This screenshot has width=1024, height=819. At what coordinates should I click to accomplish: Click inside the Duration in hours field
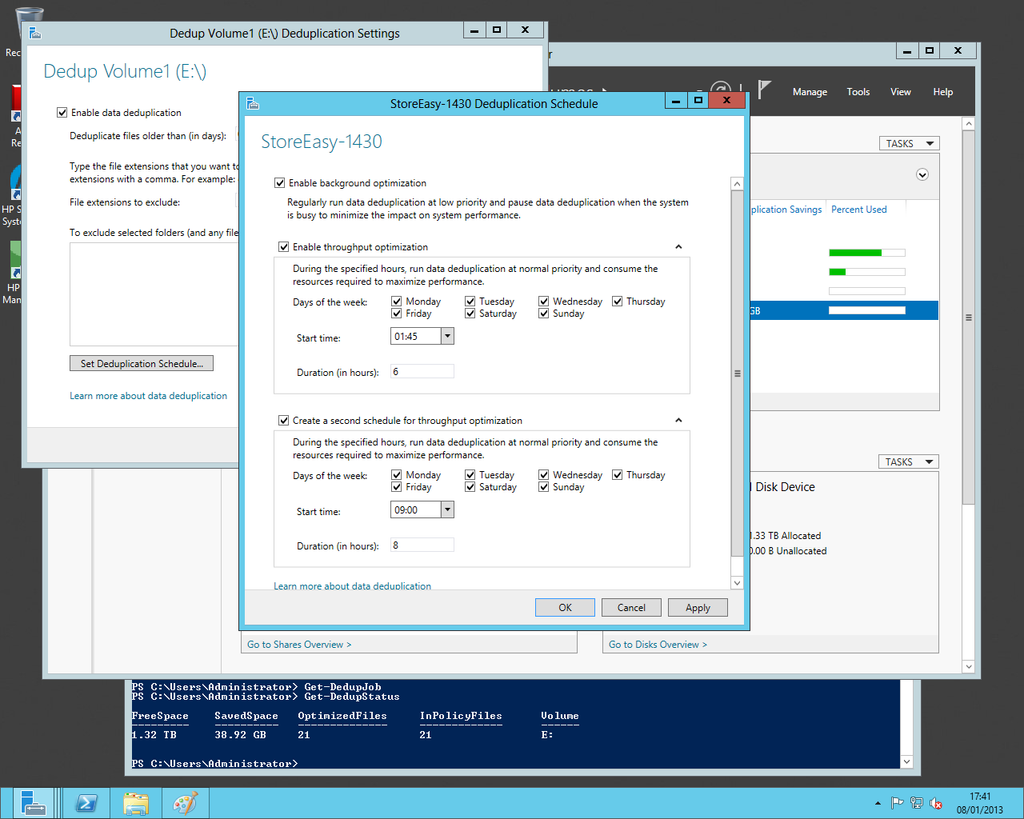(421, 370)
